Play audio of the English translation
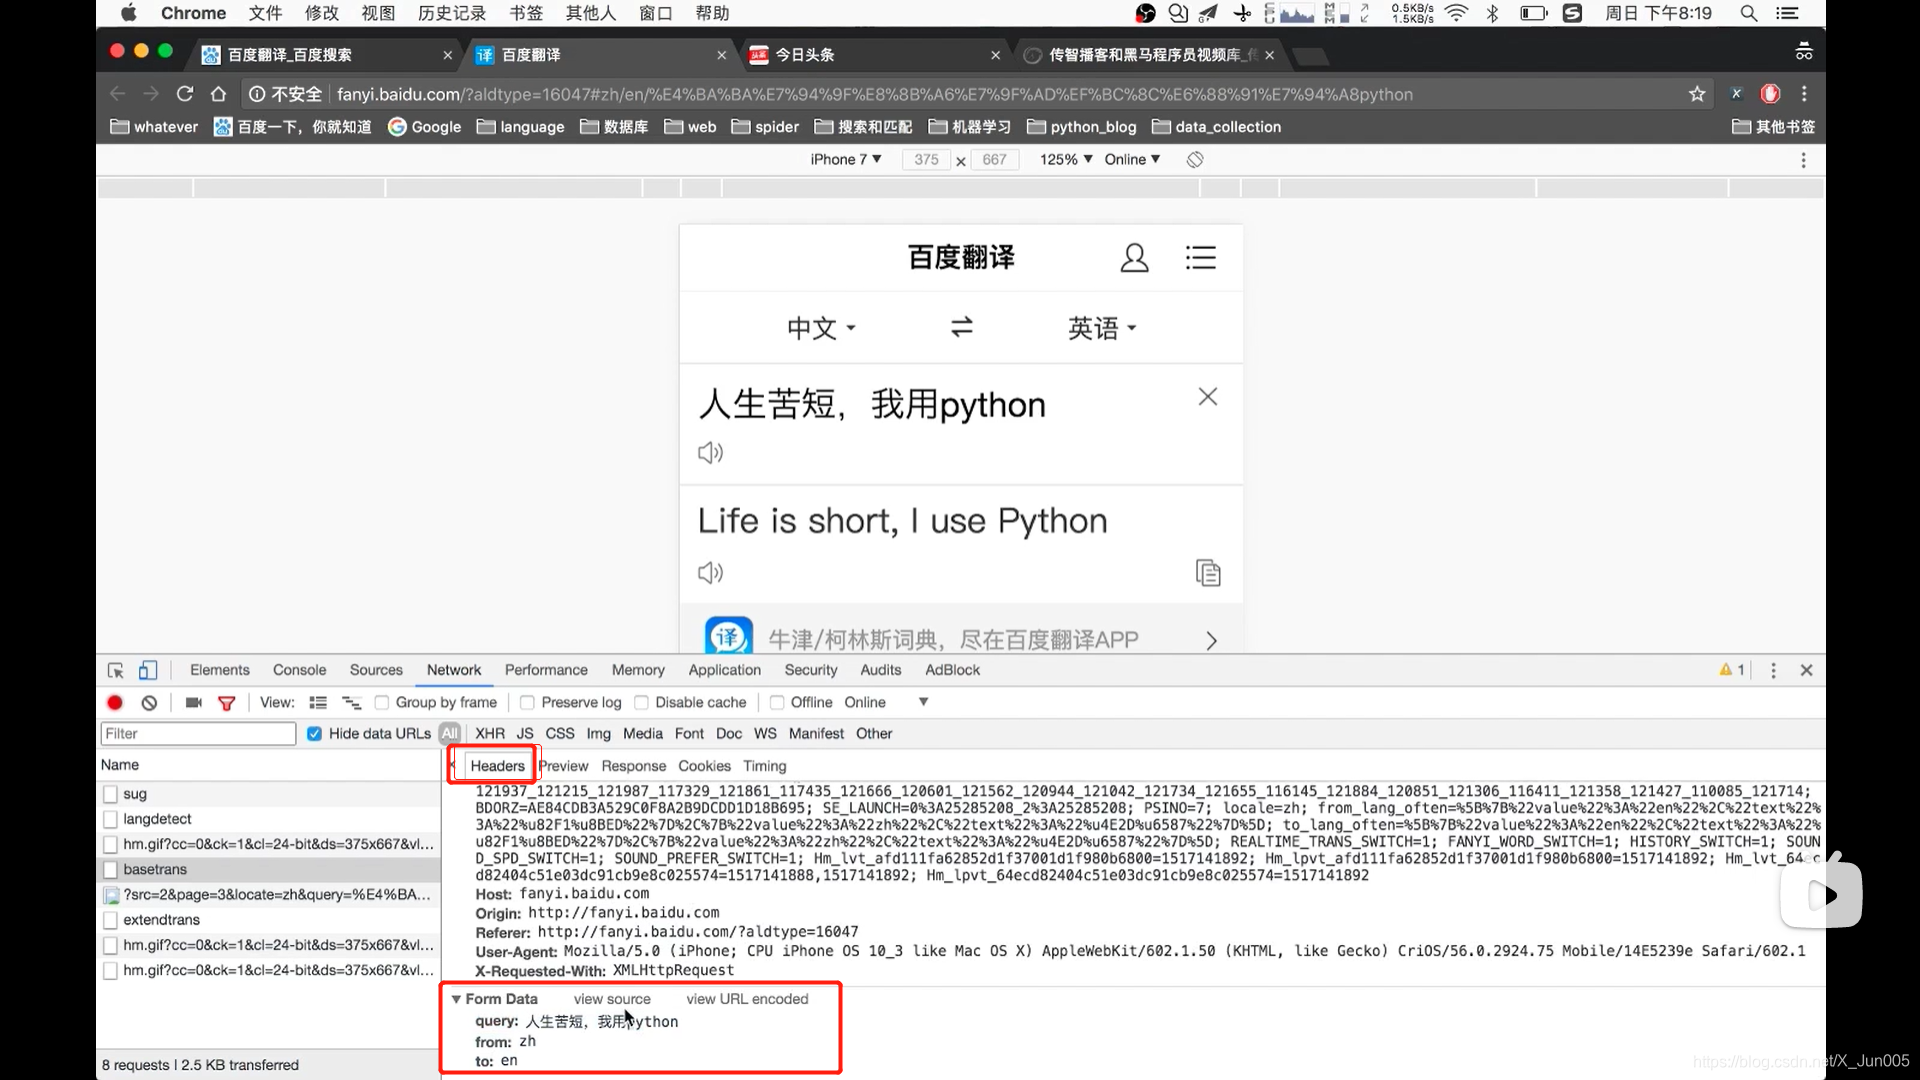Image resolution: width=1920 pixels, height=1080 pixels. (710, 573)
